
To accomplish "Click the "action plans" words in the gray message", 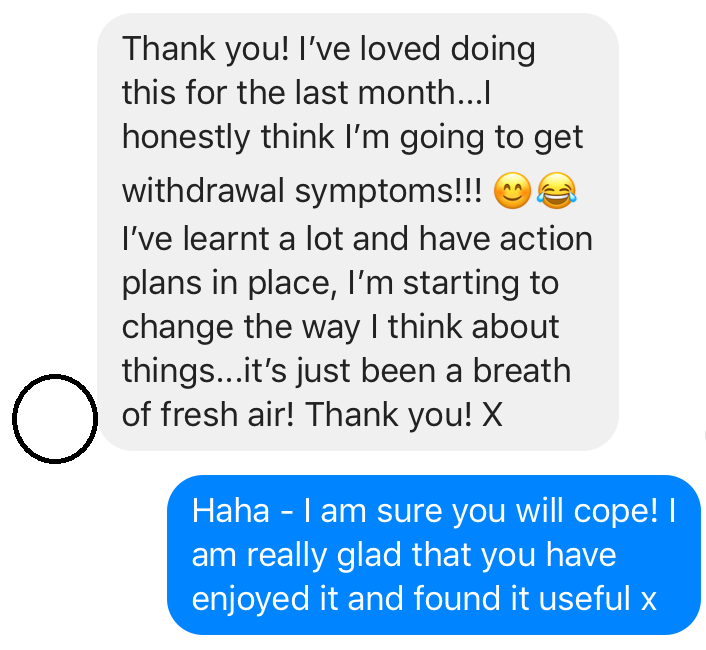I will pos(357,261).
